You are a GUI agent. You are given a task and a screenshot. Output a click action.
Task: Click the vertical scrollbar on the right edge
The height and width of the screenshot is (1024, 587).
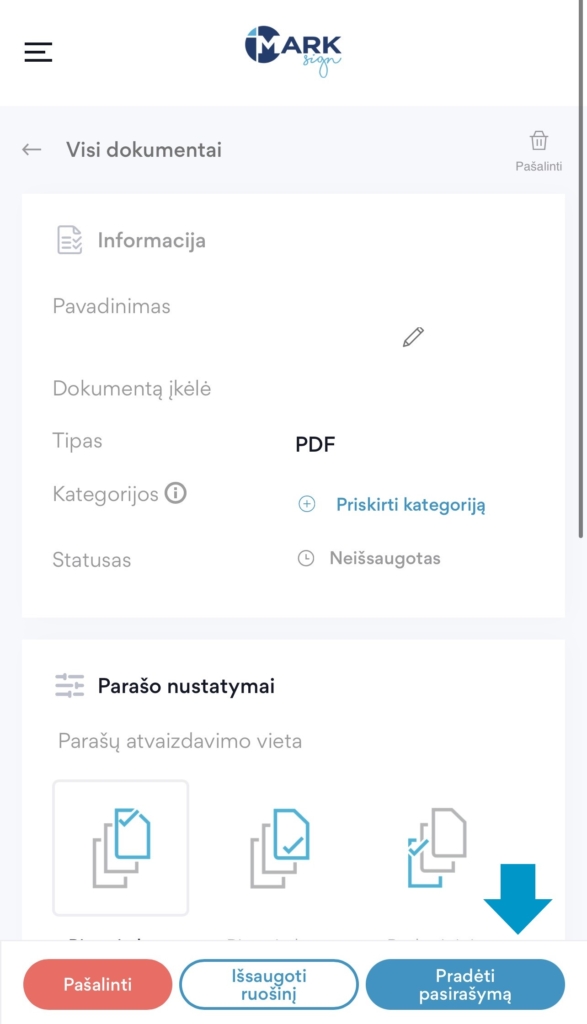580,268
